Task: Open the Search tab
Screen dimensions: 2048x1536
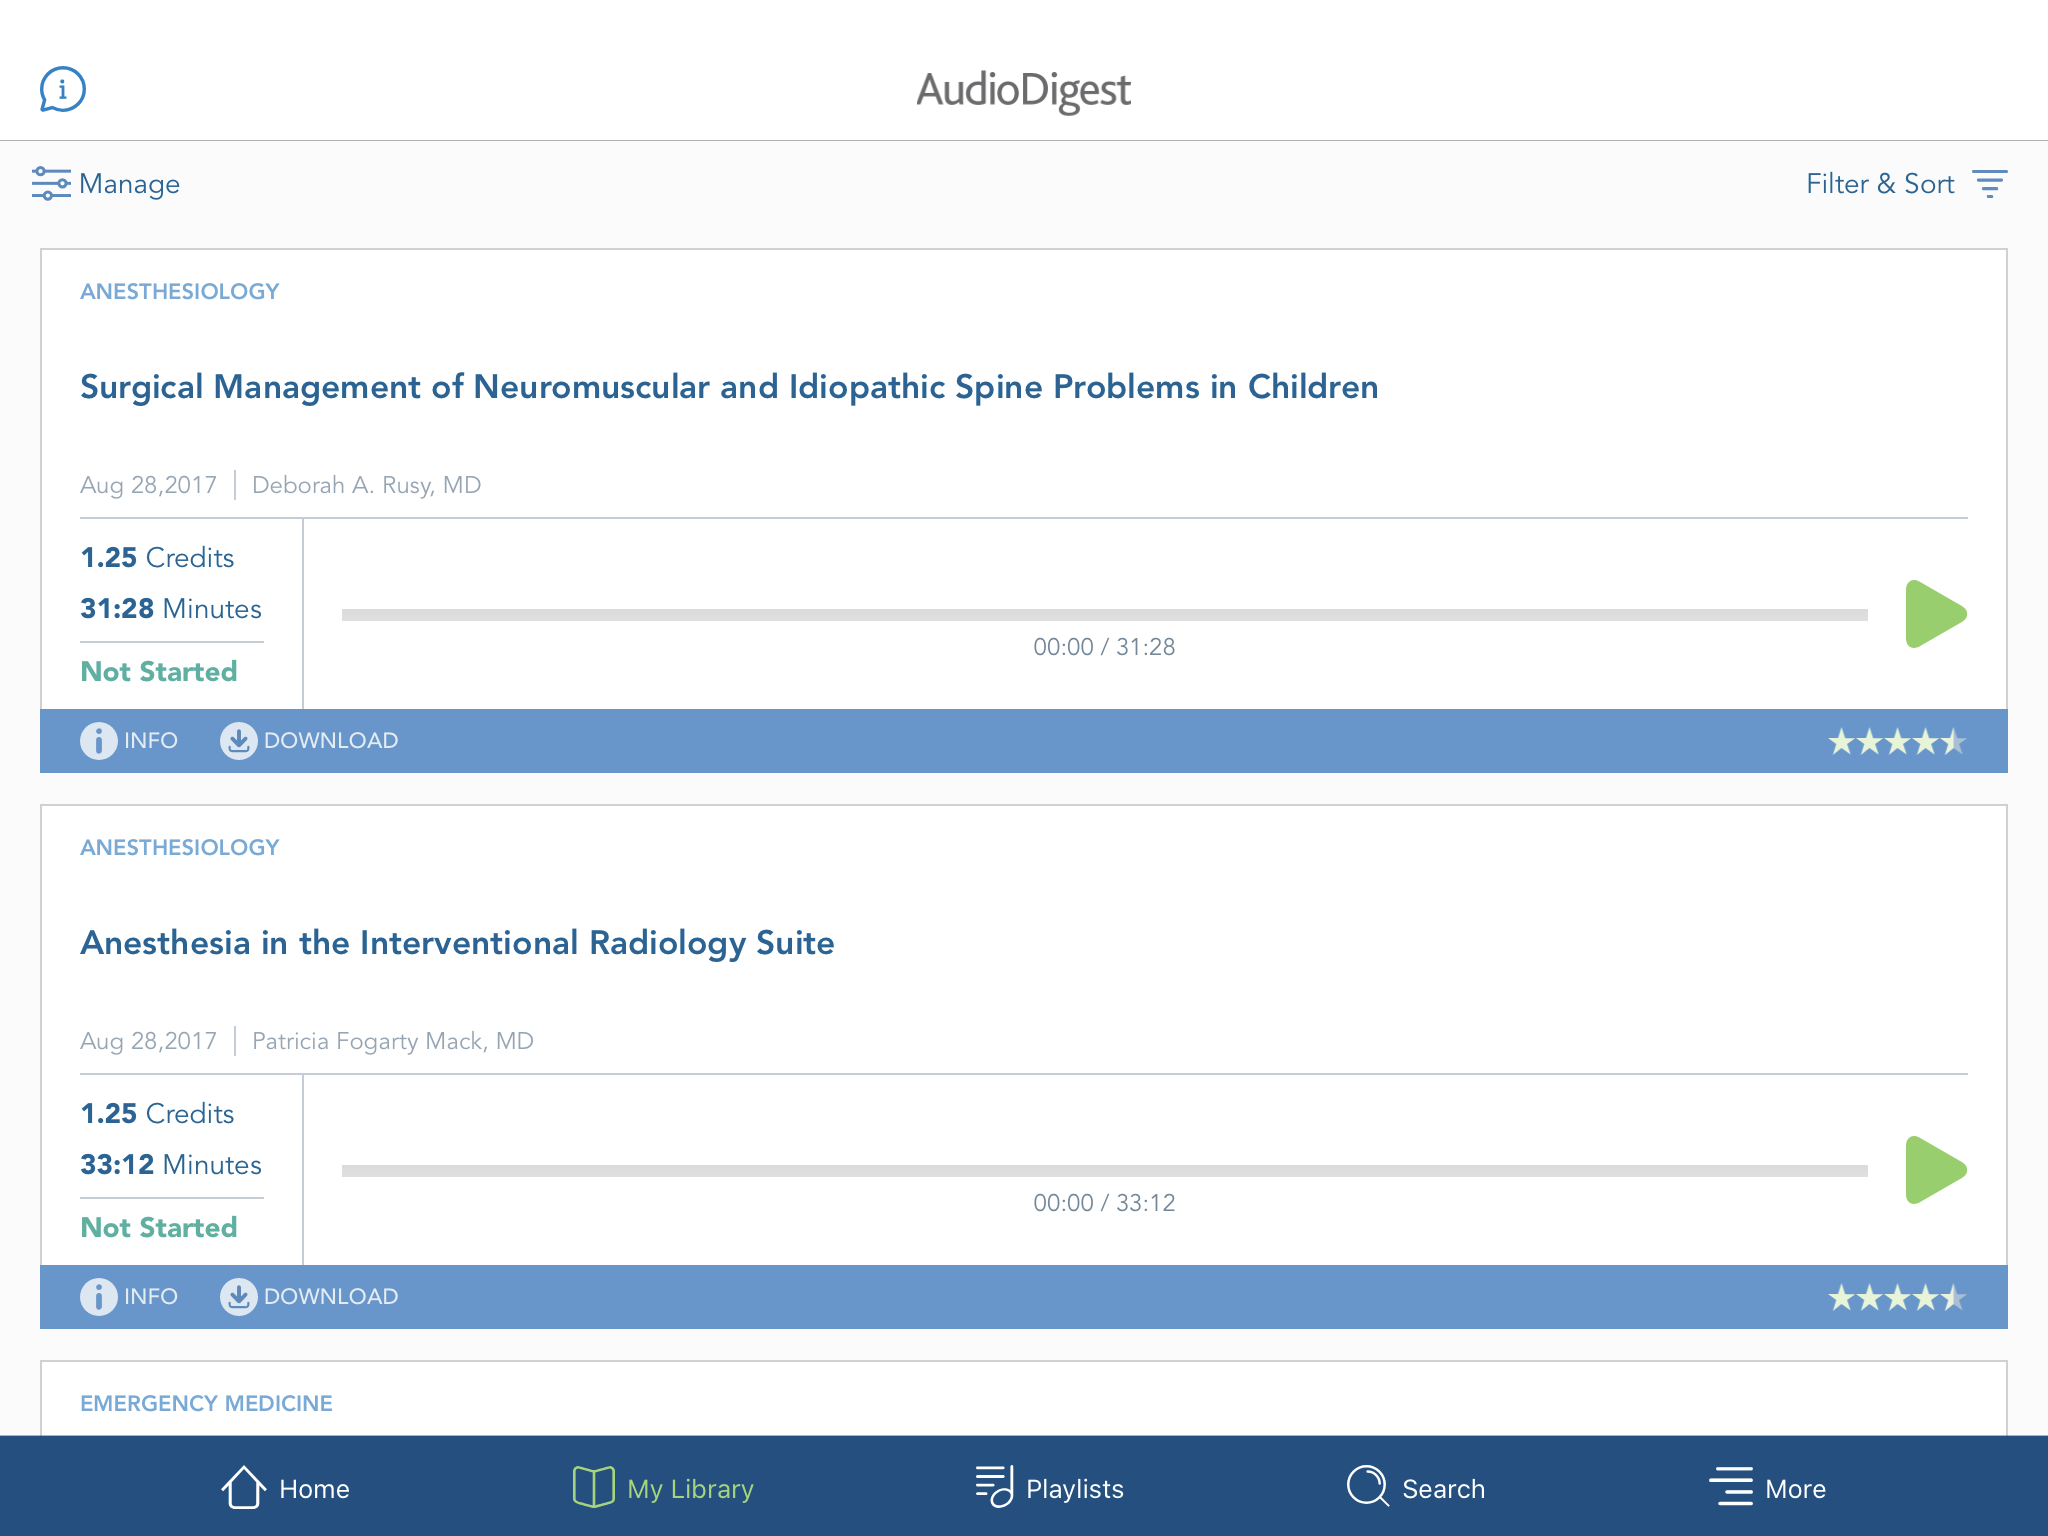Action: [1415, 1488]
